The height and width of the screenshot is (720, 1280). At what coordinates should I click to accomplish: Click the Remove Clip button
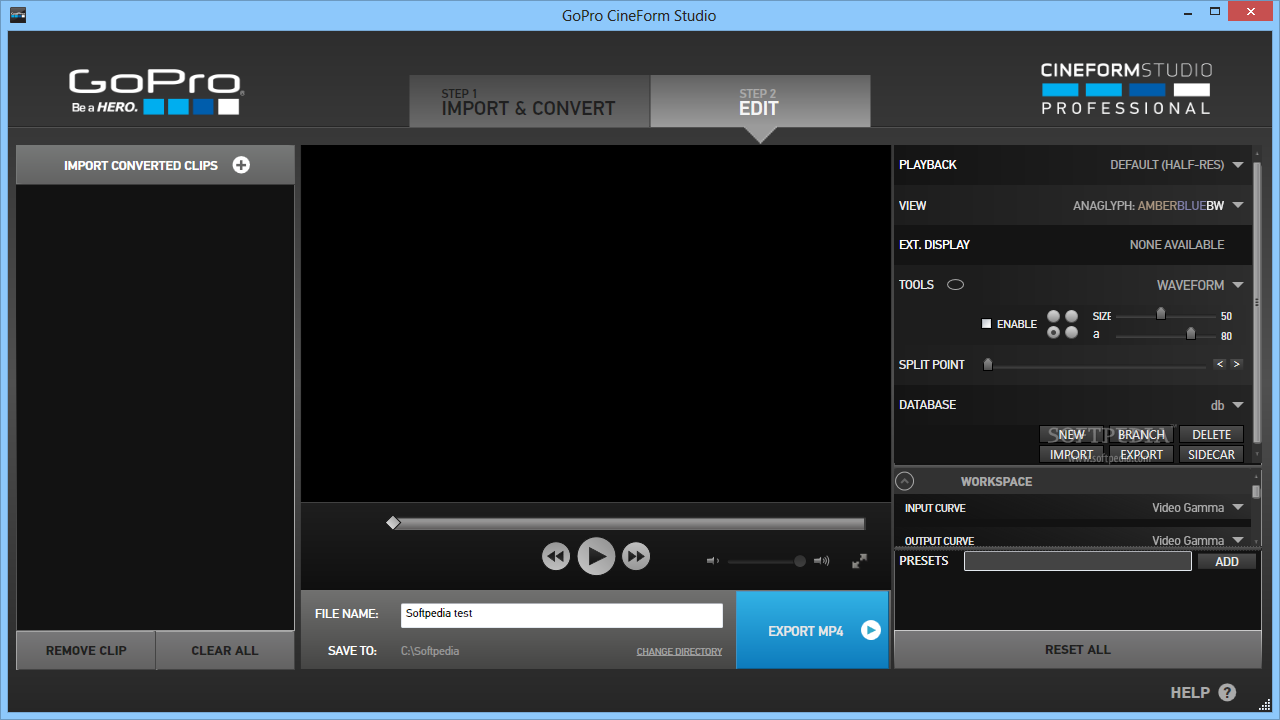click(86, 650)
